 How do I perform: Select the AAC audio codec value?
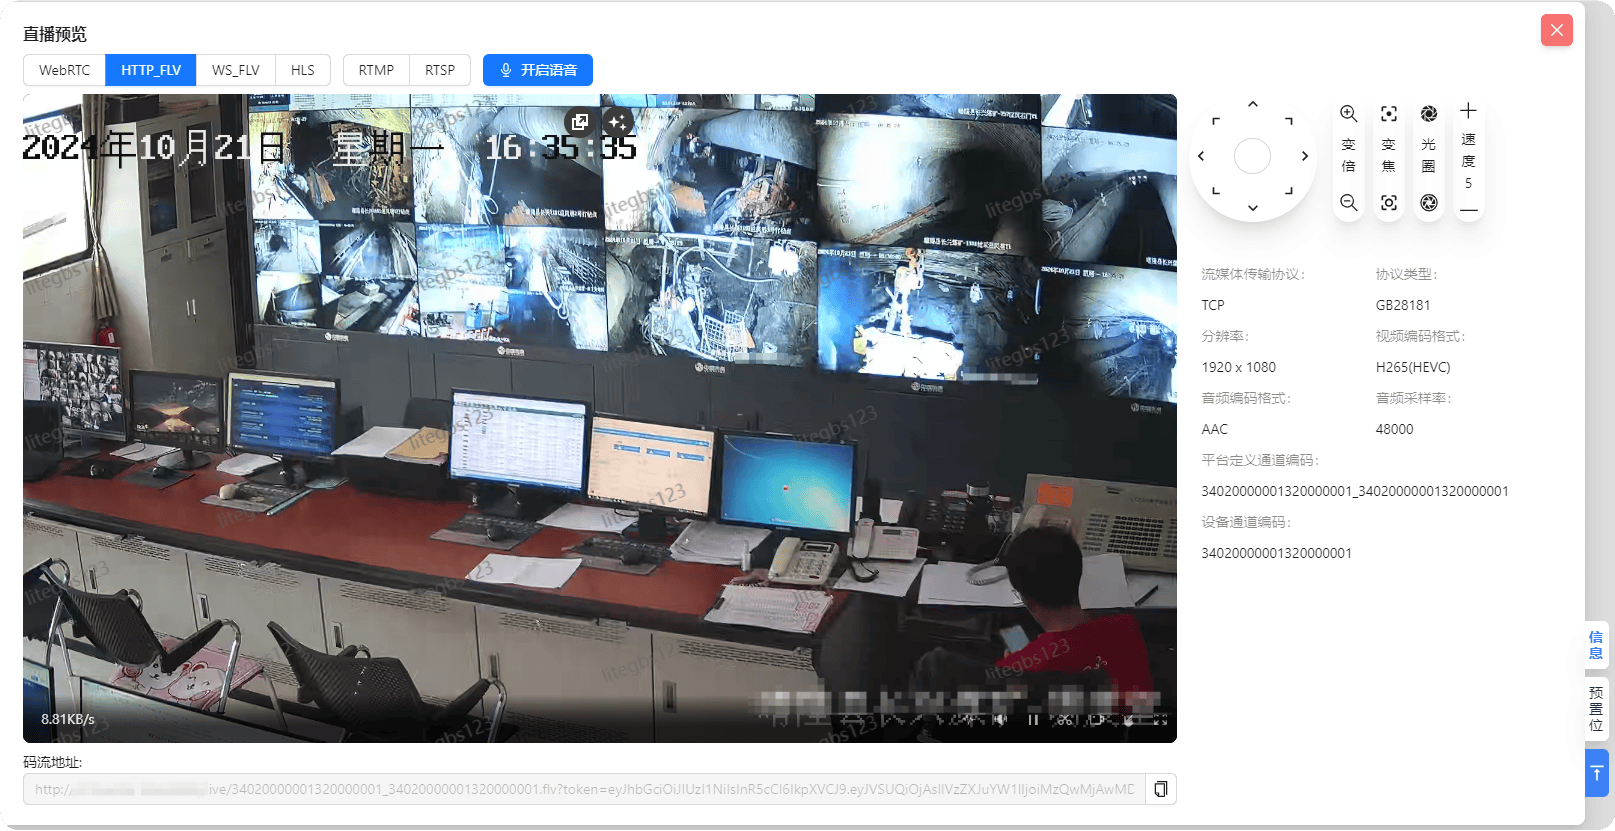[x=1215, y=429]
